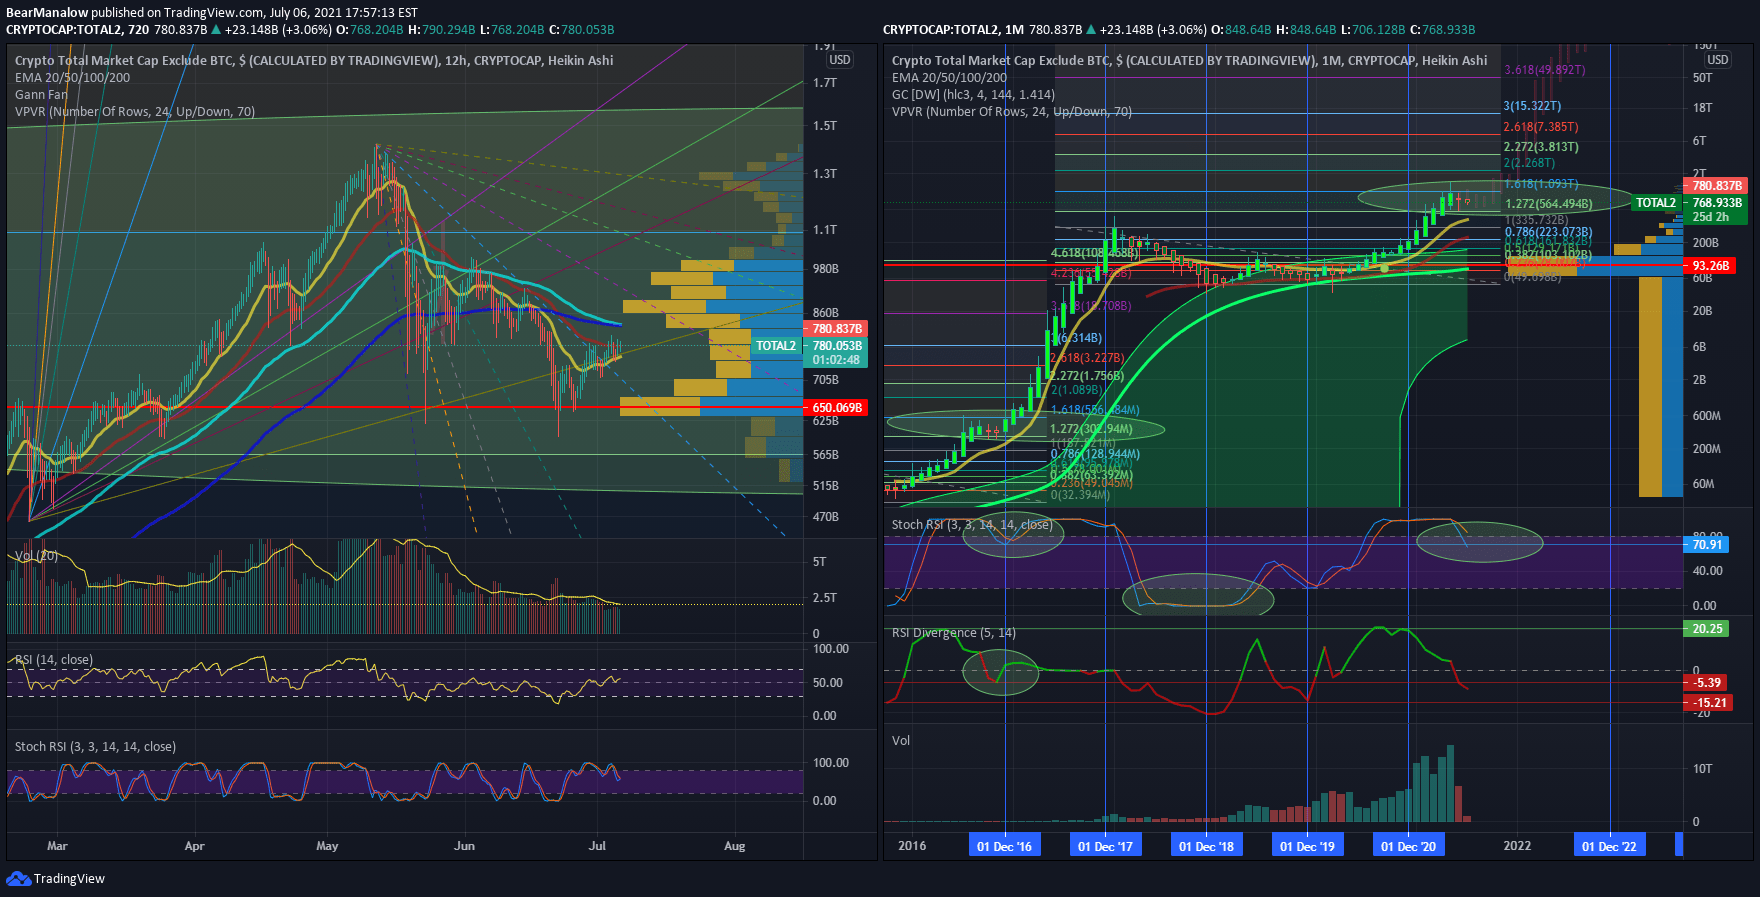Click the 2.272(3.813T) Fibonacci label

pyautogui.click(x=1541, y=147)
